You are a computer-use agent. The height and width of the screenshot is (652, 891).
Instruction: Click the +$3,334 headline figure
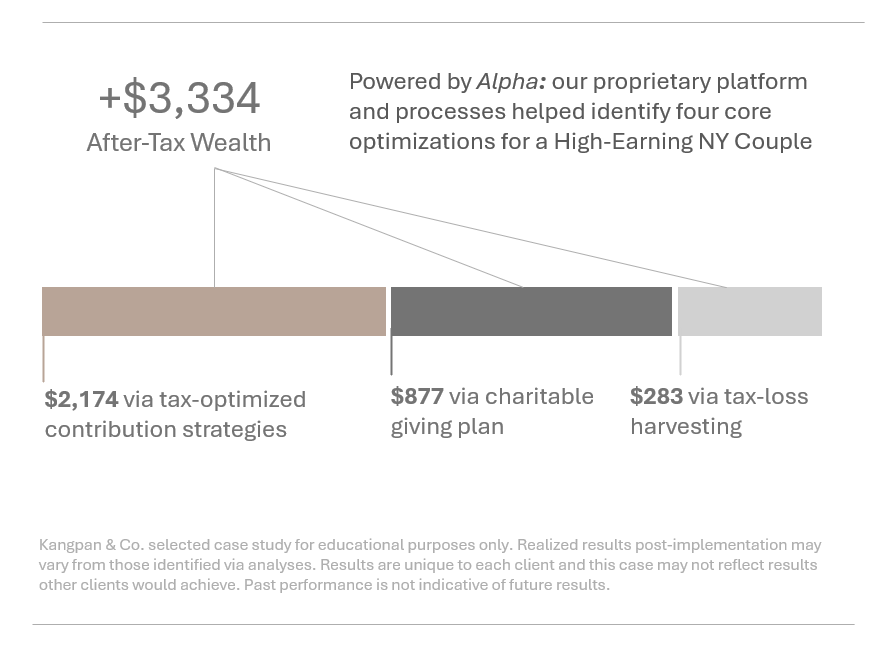[x=179, y=99]
